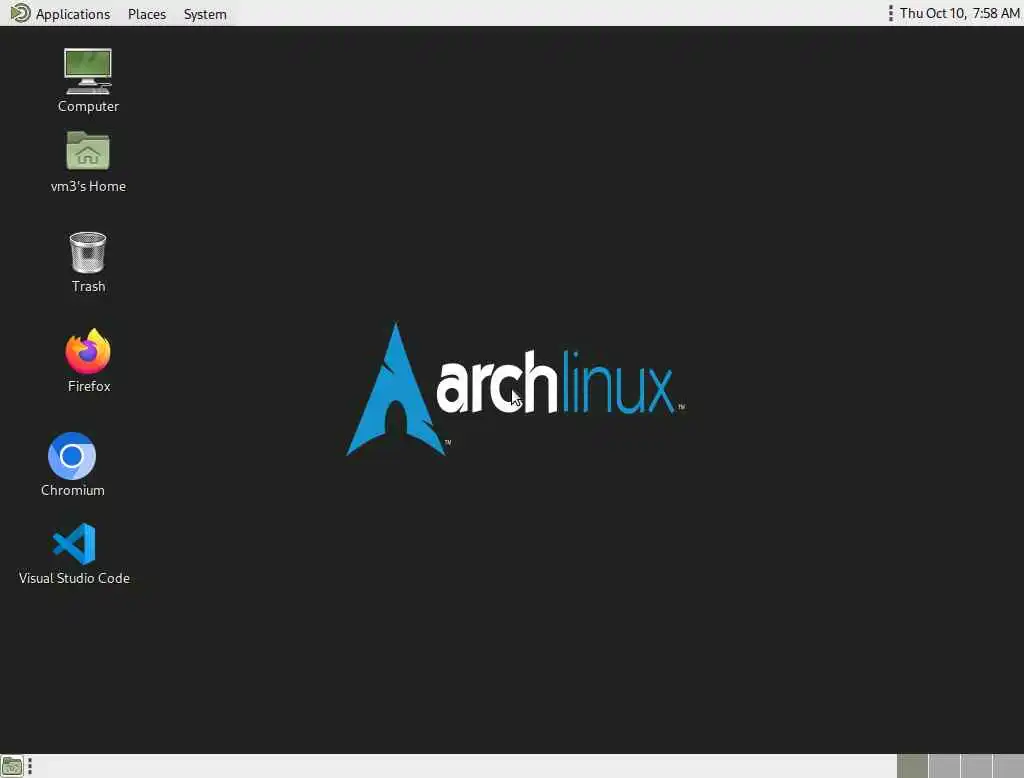This screenshot has height=778, width=1024.
Task: Click bottom panel handle beside show desktop
Action: [x=30, y=766]
